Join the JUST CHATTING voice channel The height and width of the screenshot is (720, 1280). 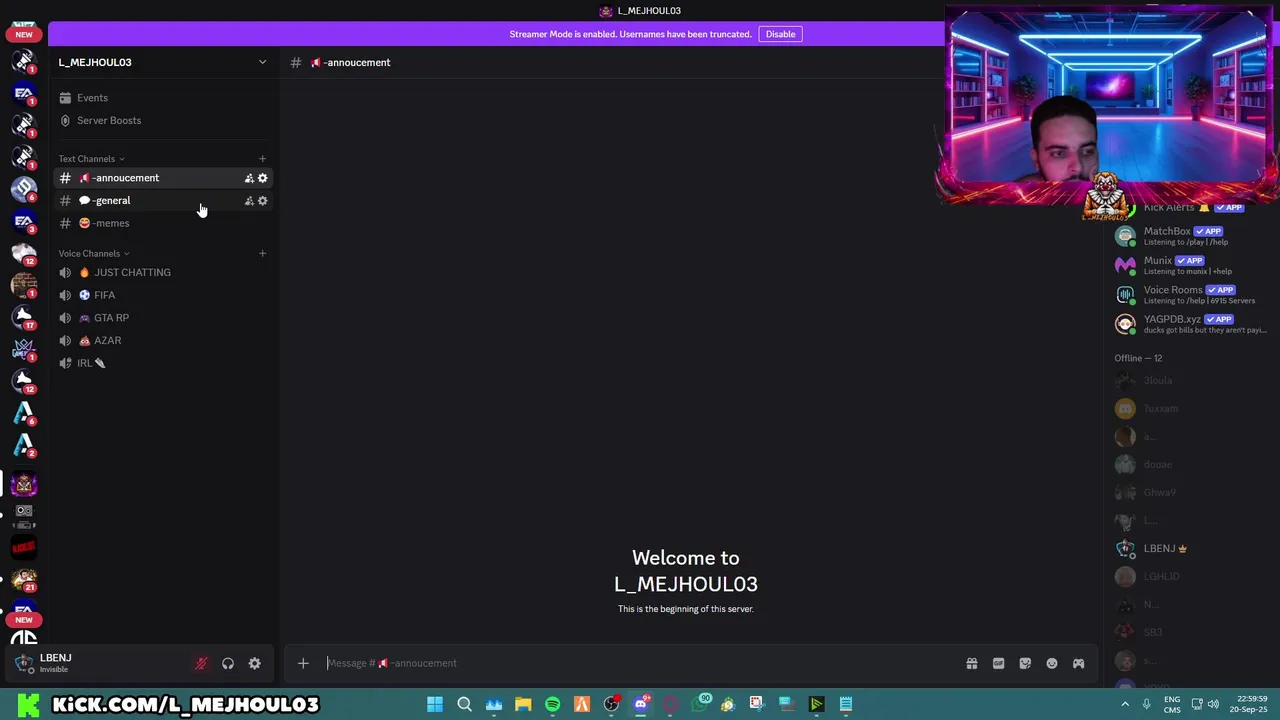tap(162, 272)
